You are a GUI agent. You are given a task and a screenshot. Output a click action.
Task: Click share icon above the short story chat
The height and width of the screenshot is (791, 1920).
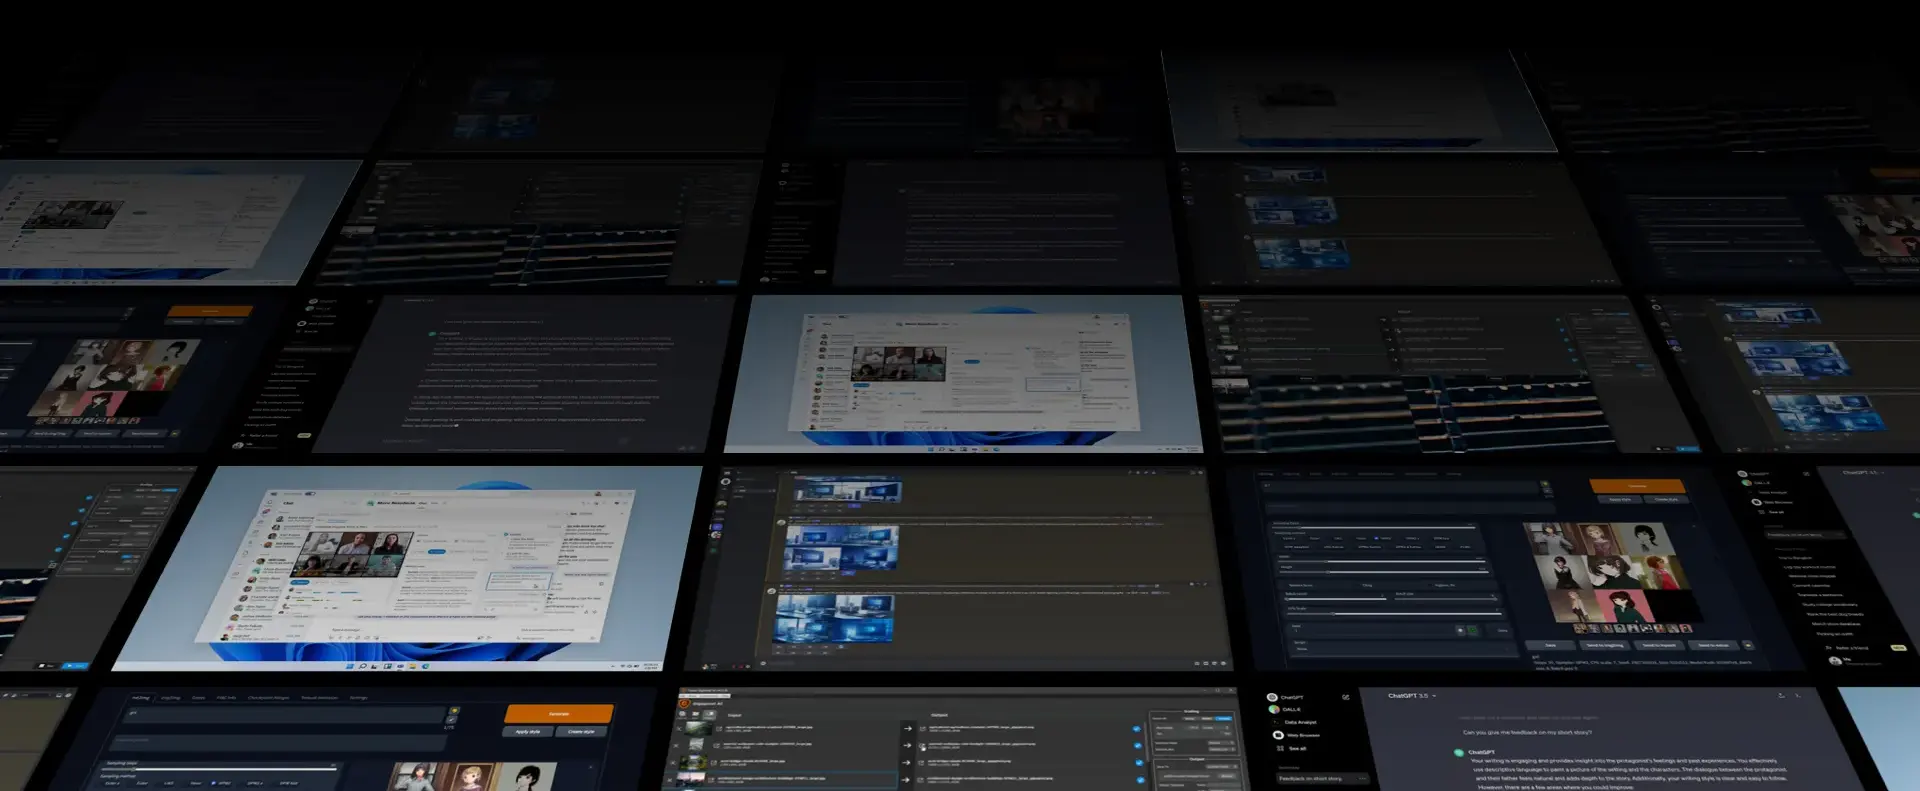1781,695
